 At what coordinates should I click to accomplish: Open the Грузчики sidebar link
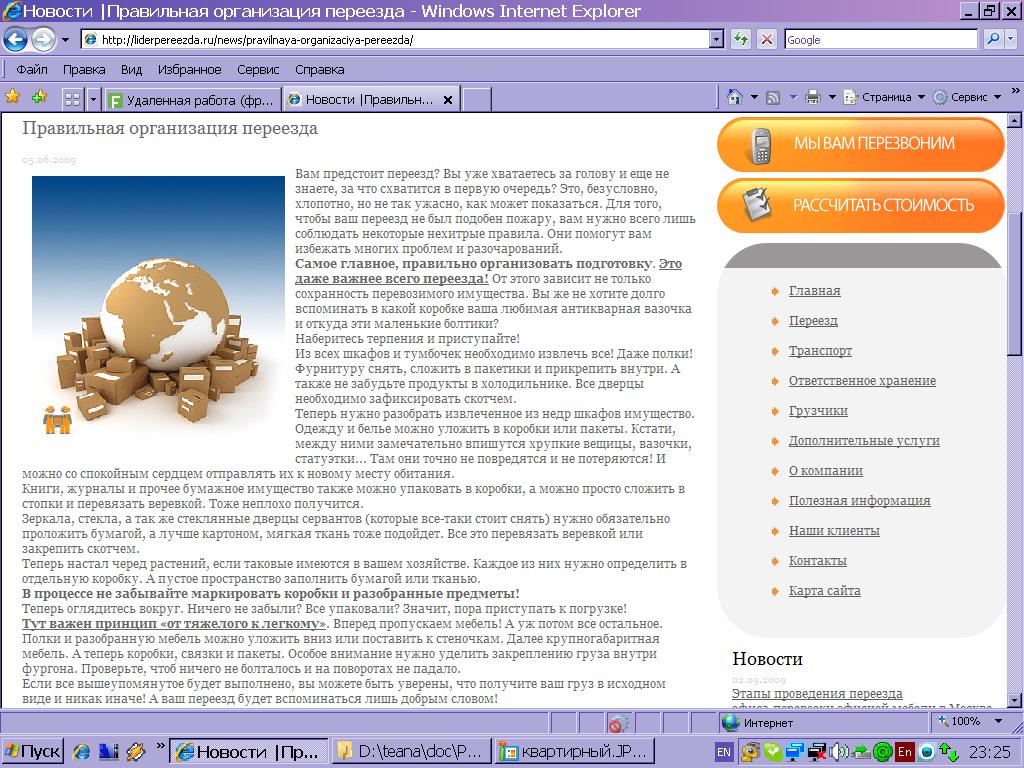click(x=817, y=411)
